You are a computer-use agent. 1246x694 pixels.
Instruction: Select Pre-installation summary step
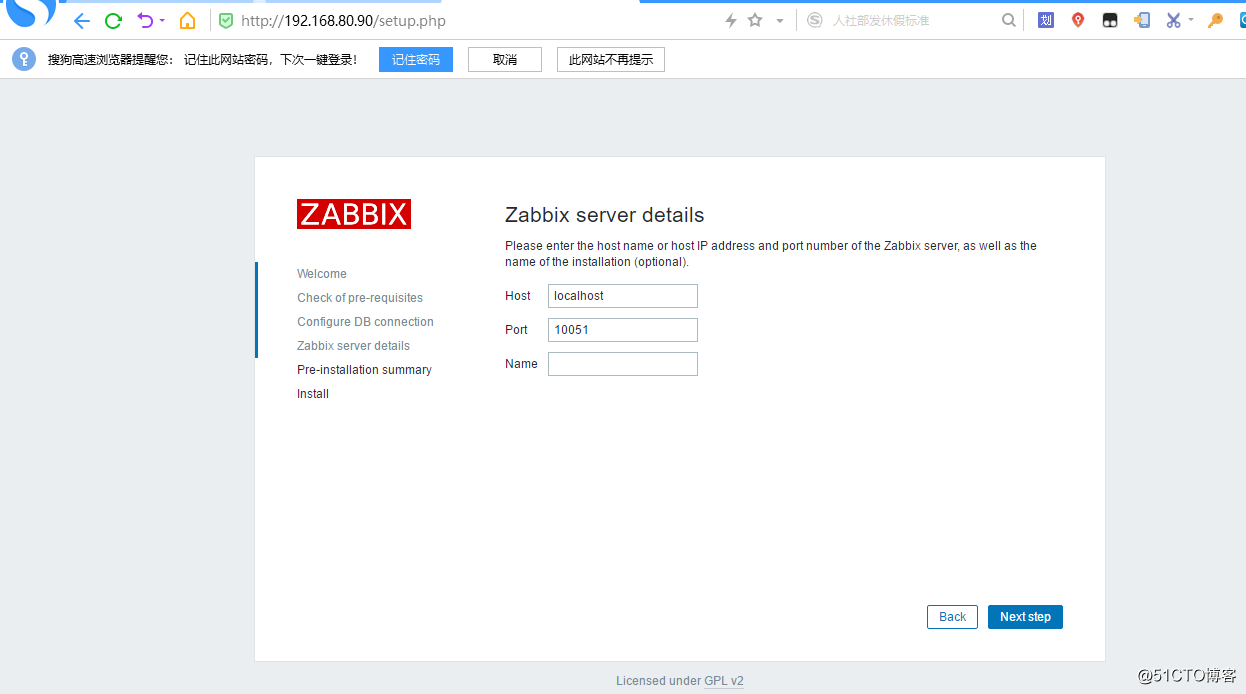click(364, 370)
